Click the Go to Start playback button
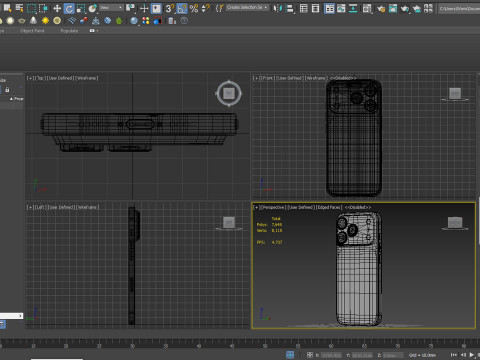Screen dimensions: 480x360 point(454,355)
